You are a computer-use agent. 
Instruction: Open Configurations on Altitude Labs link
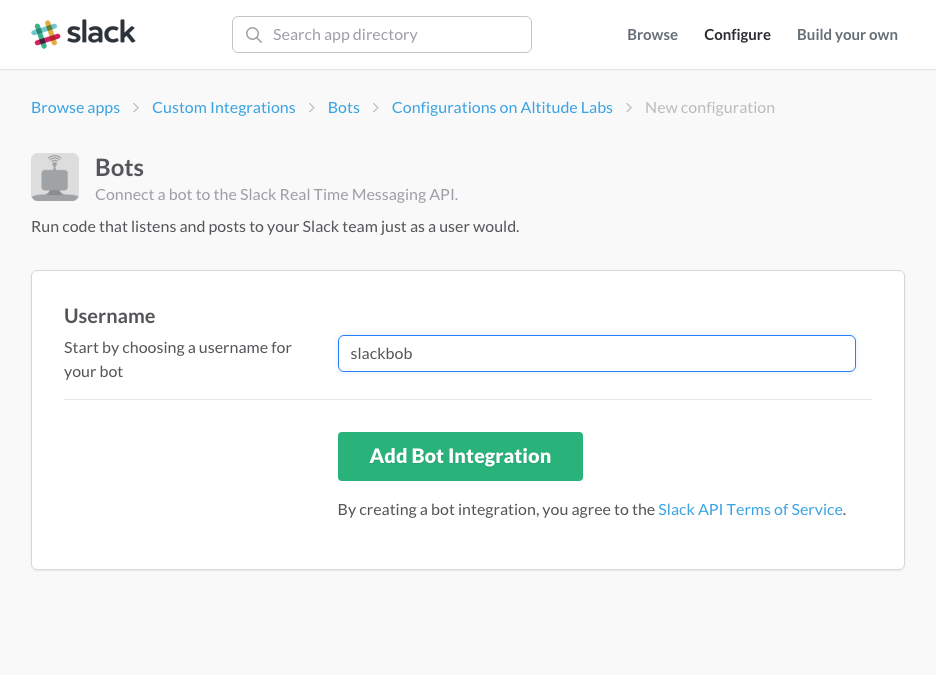(502, 108)
